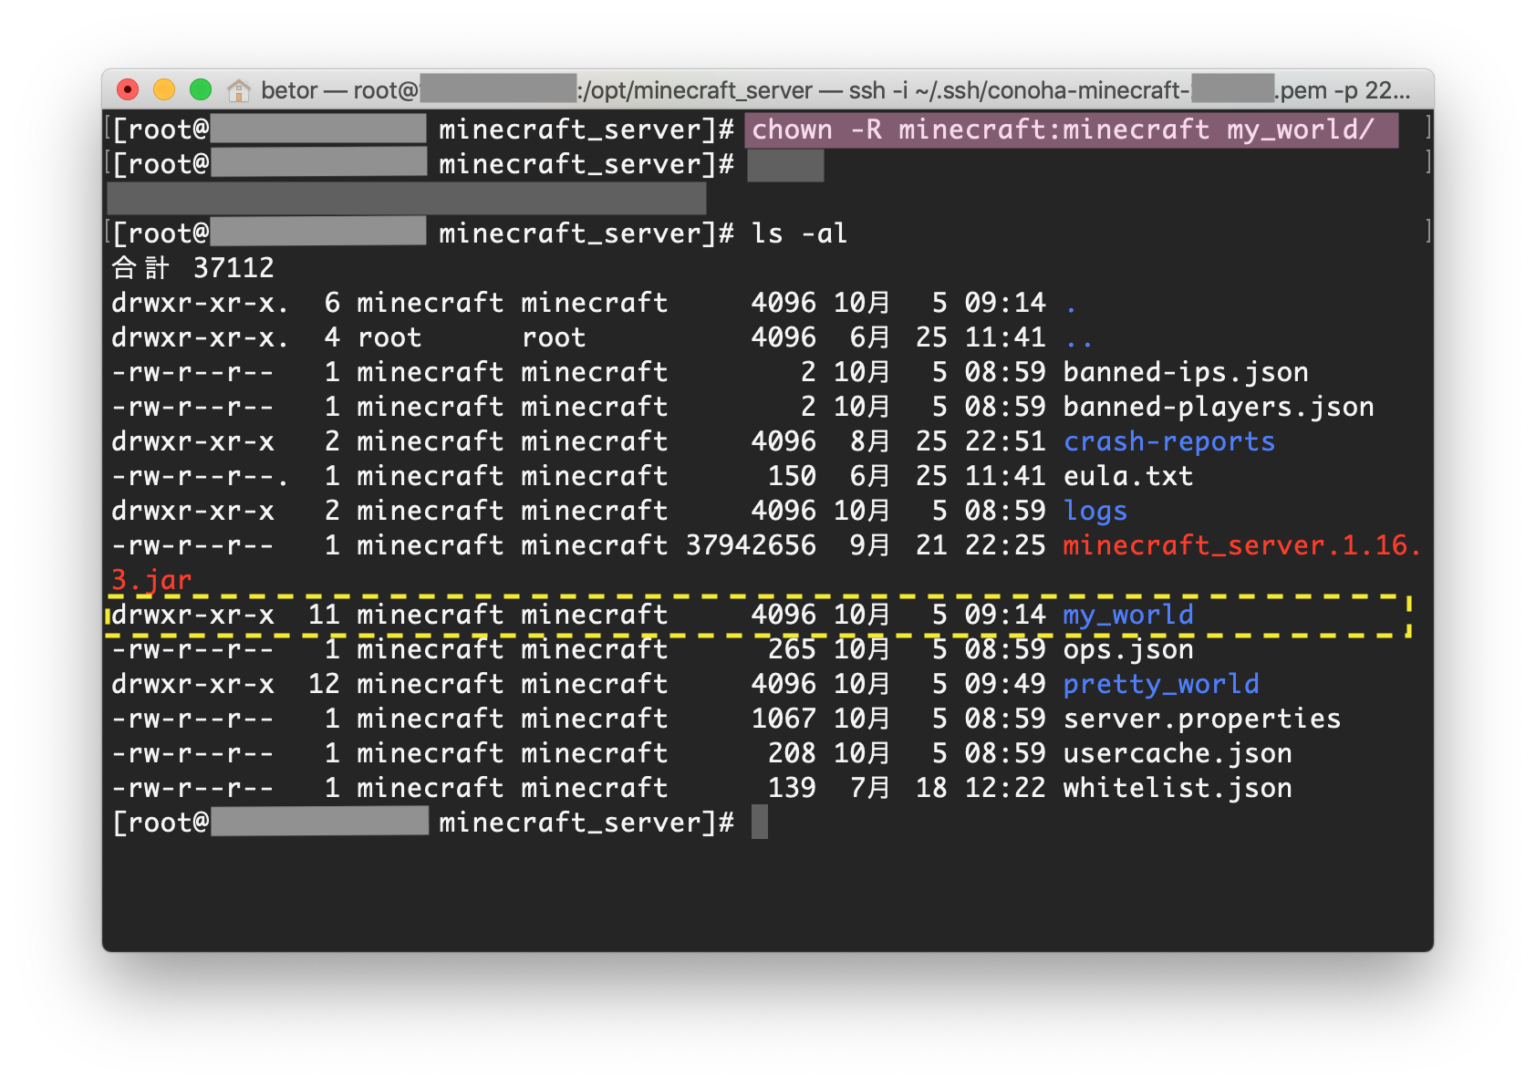Click the red close traffic light

pyautogui.click(x=127, y=89)
